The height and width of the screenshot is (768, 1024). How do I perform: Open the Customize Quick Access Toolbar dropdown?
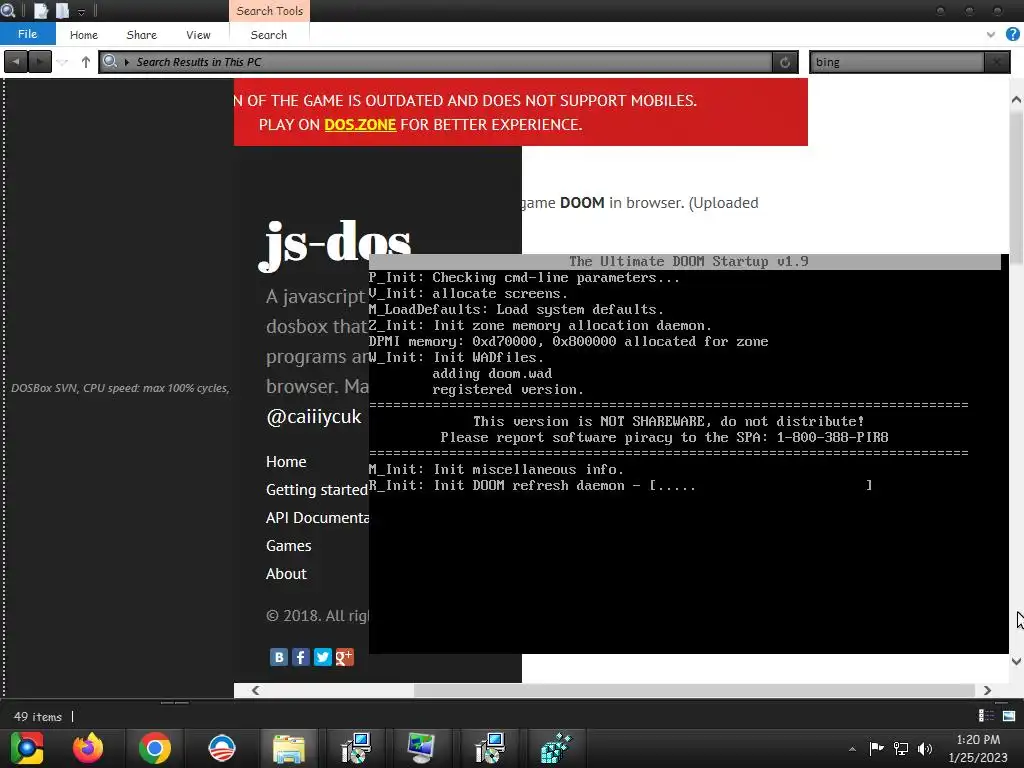82,12
